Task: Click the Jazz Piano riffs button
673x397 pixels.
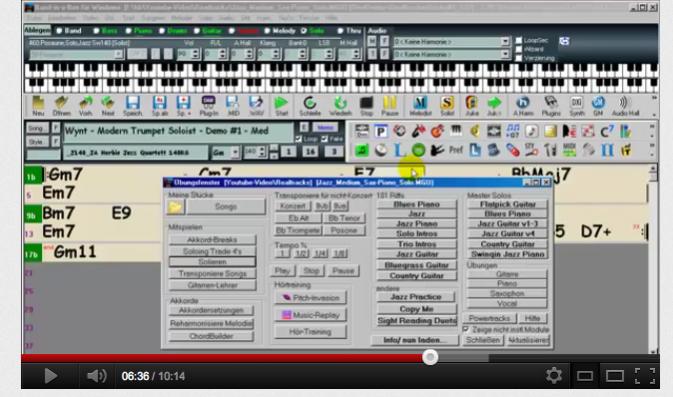Action: (416, 224)
